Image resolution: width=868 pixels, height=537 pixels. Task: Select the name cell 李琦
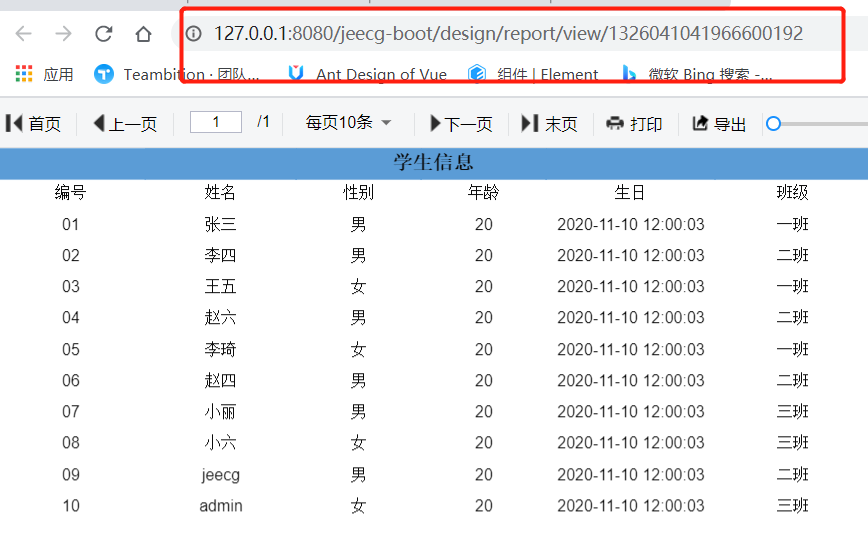(x=220, y=349)
